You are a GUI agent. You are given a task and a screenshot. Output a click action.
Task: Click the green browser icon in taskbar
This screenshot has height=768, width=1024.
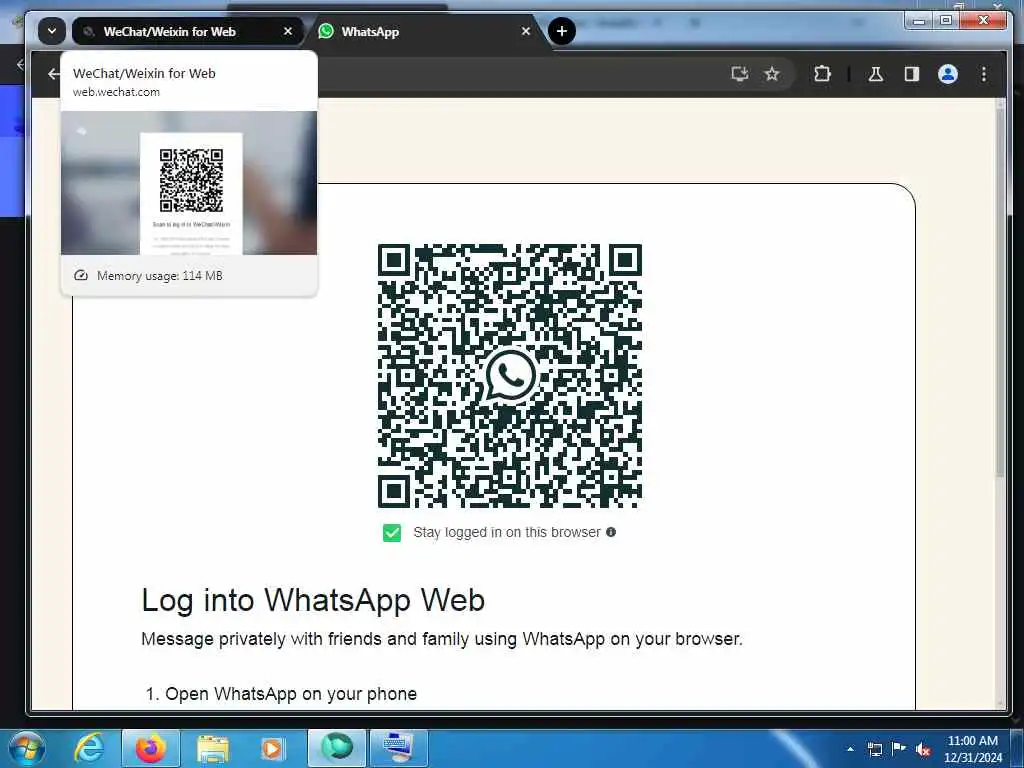337,748
